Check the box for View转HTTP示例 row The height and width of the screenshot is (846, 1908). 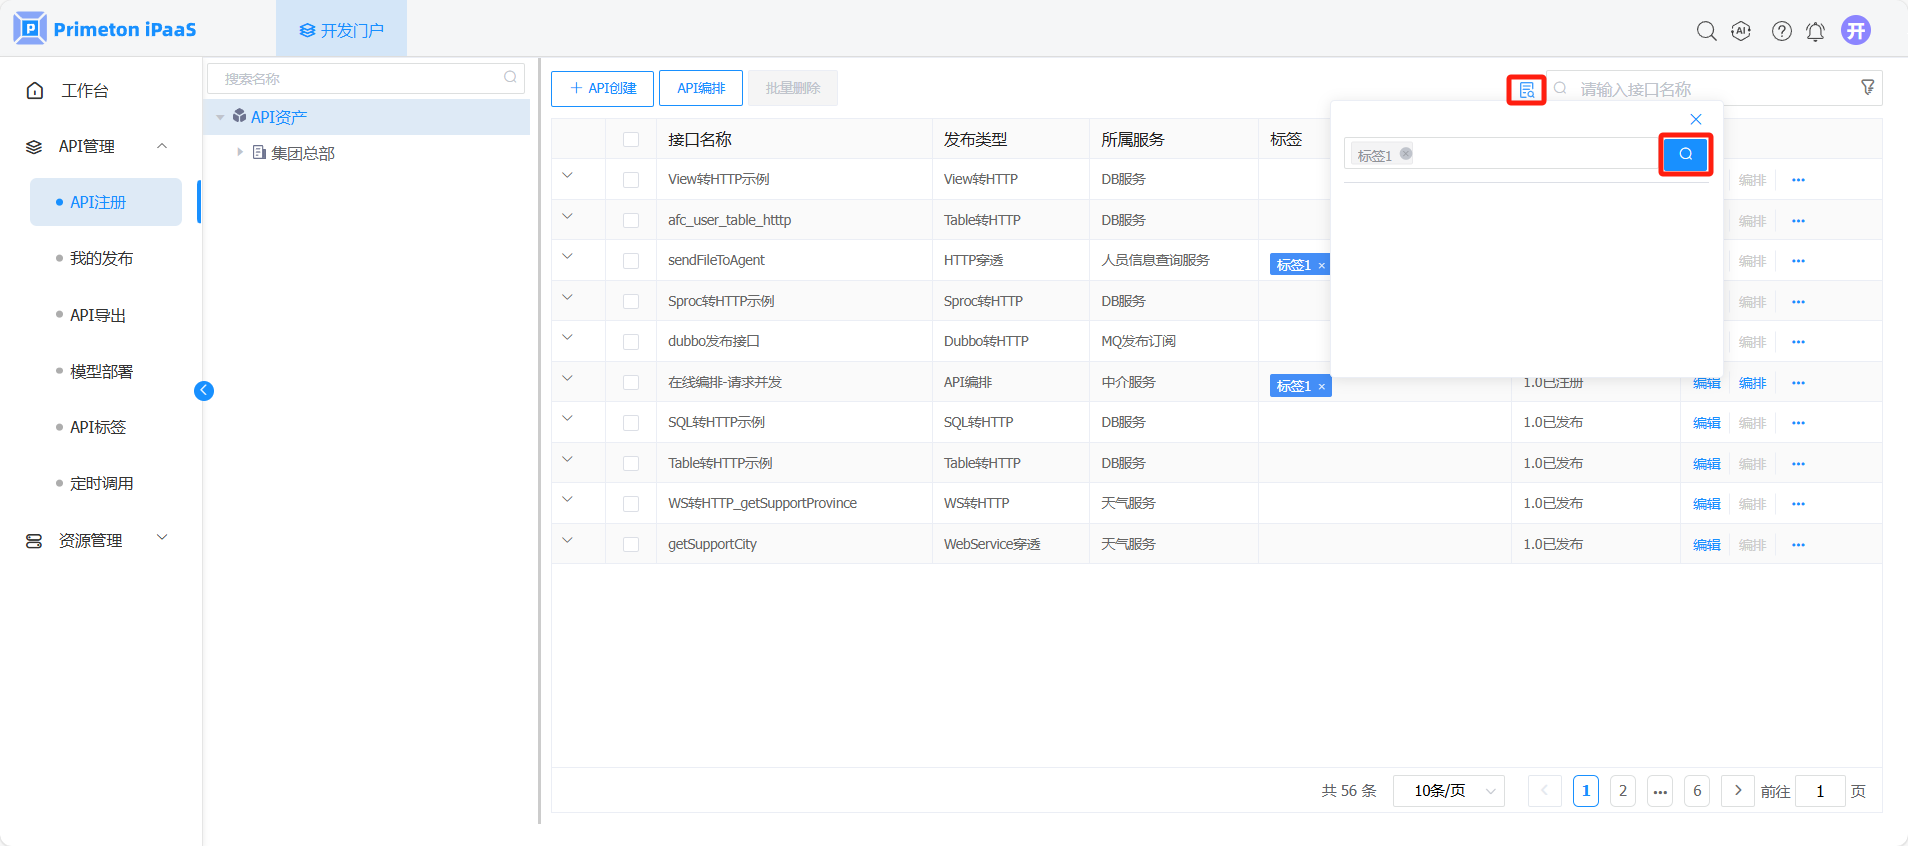coord(631,180)
